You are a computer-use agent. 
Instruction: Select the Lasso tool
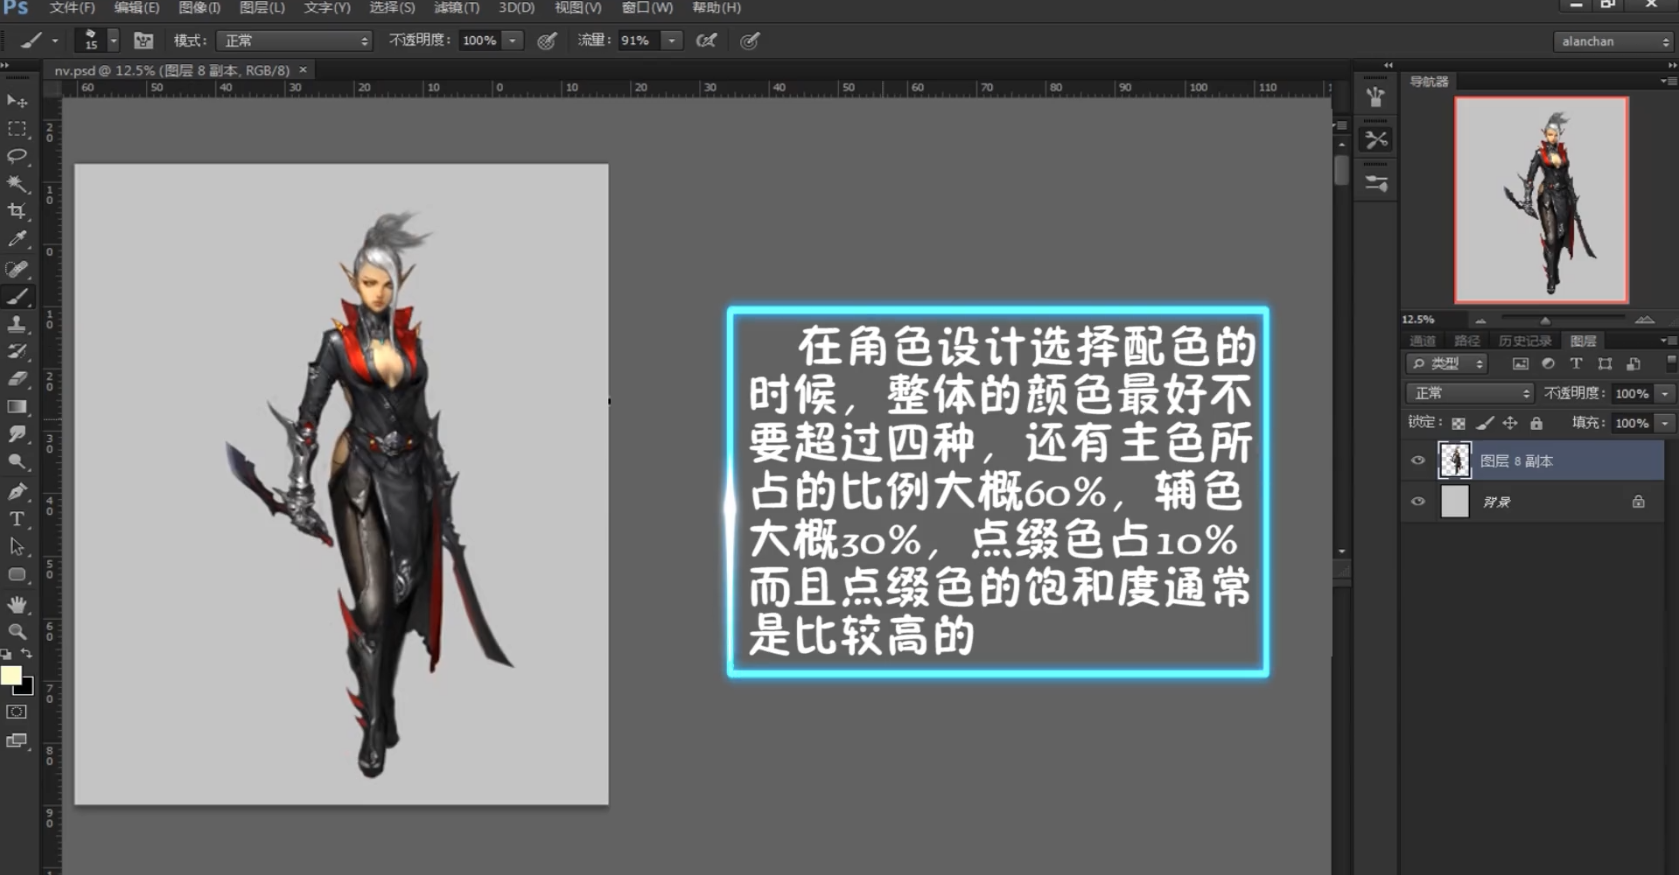17,156
